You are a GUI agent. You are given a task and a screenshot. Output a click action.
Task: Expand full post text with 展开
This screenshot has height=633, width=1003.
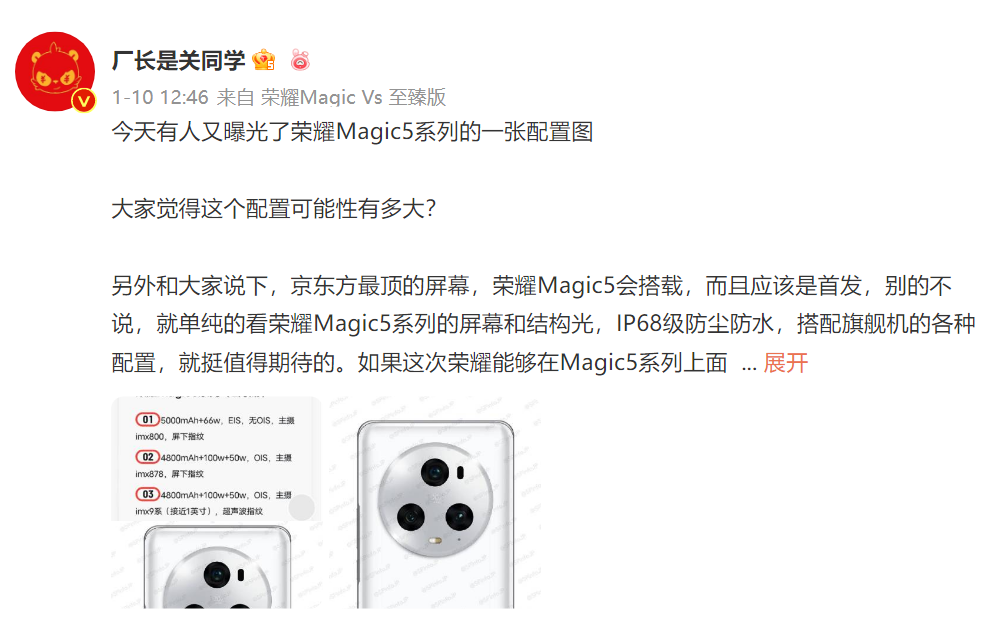786,363
